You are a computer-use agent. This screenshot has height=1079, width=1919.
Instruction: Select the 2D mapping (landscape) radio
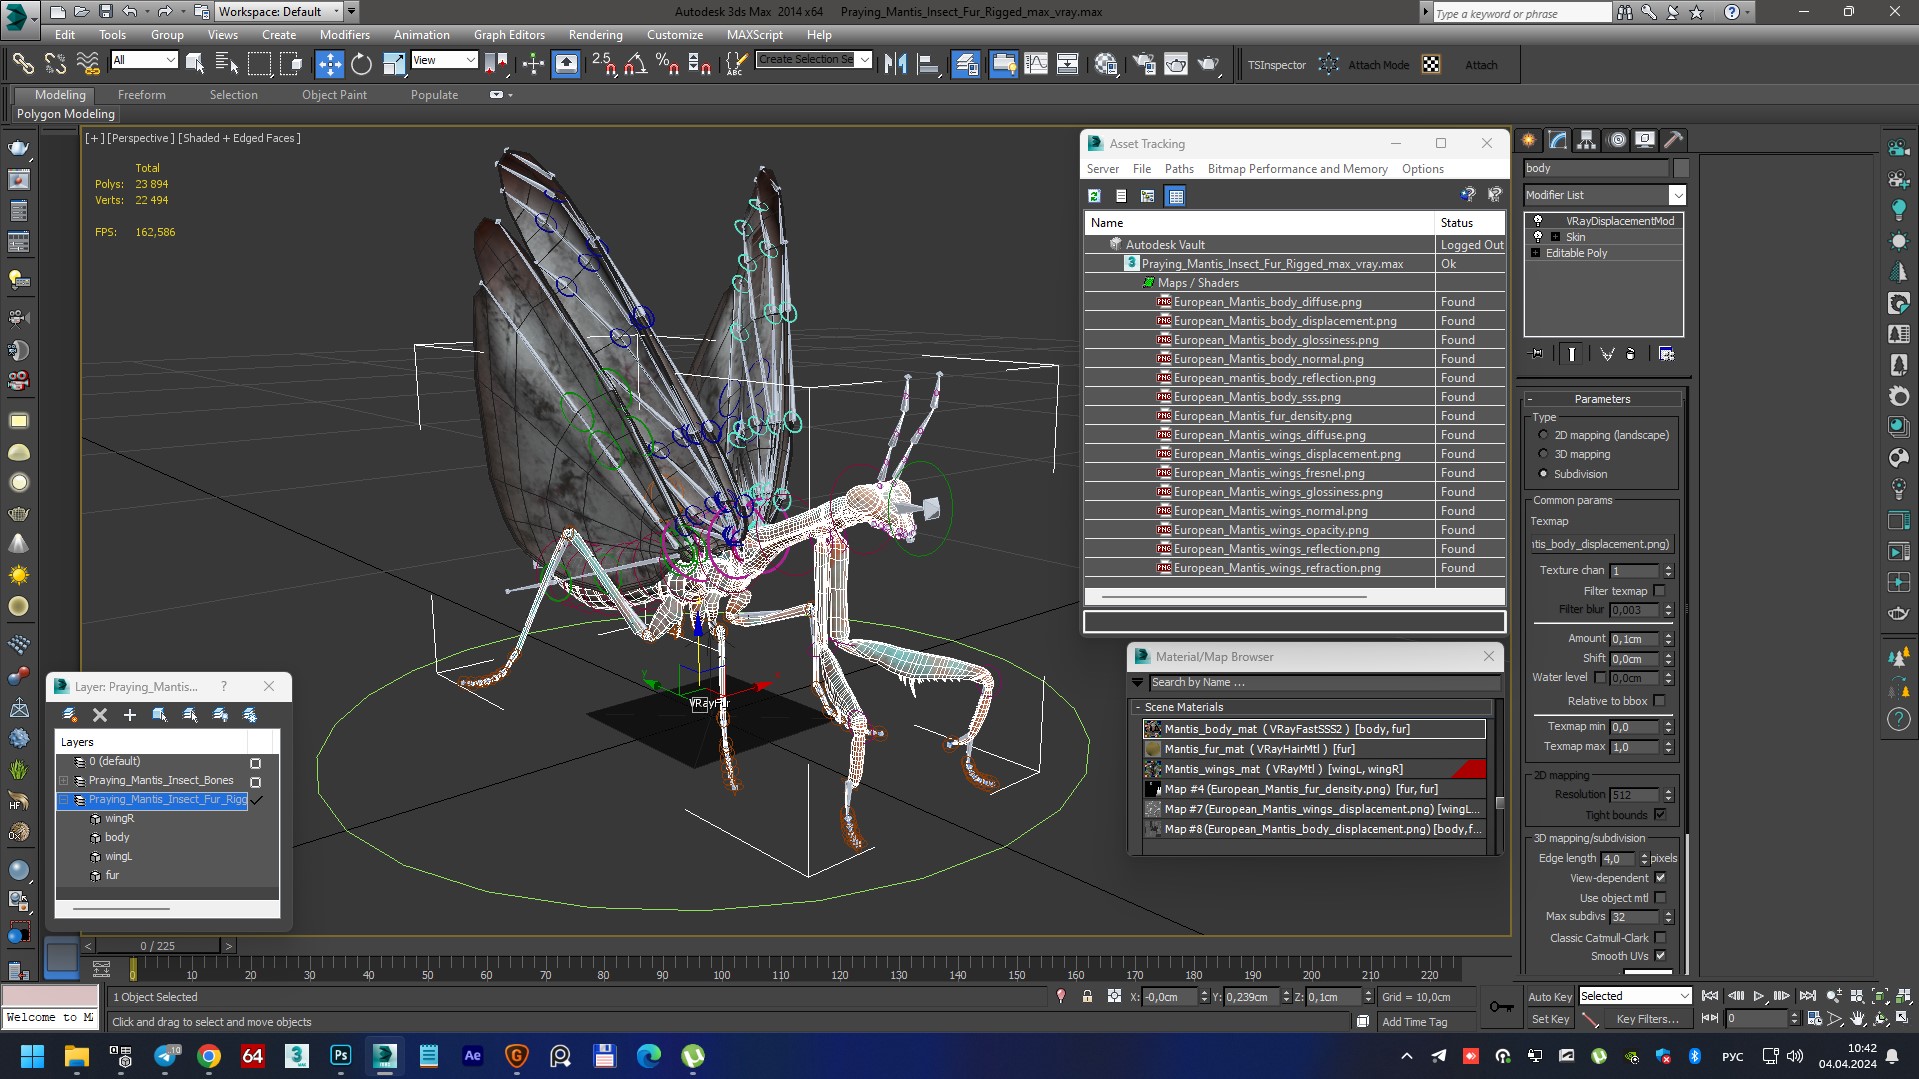[1543, 435]
